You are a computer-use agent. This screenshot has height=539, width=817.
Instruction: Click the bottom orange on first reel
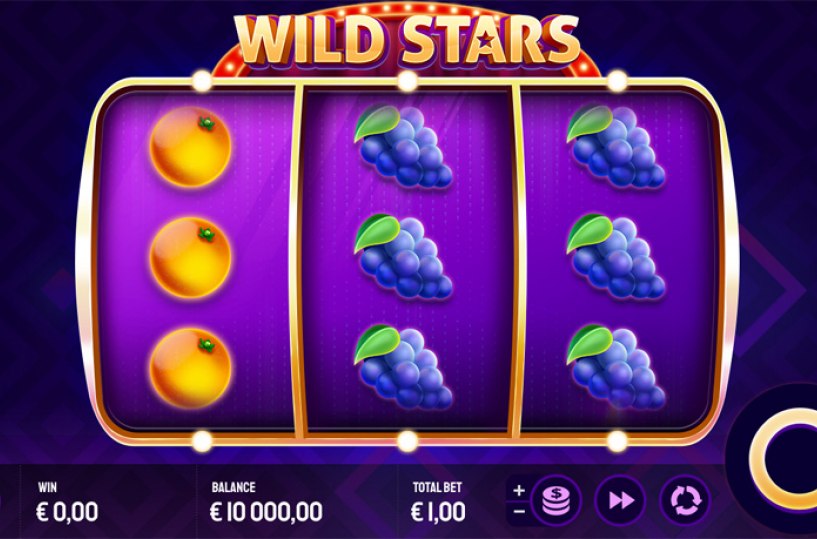(x=191, y=368)
